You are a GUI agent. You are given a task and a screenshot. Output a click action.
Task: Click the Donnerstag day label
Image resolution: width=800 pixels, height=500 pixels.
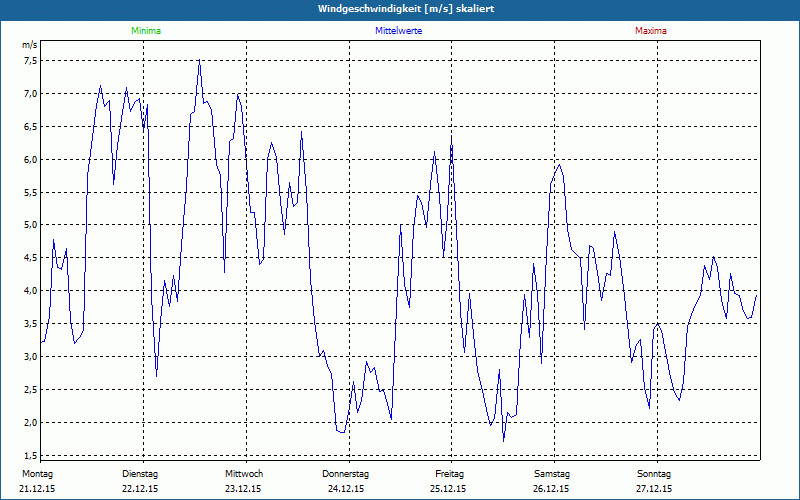(345, 474)
